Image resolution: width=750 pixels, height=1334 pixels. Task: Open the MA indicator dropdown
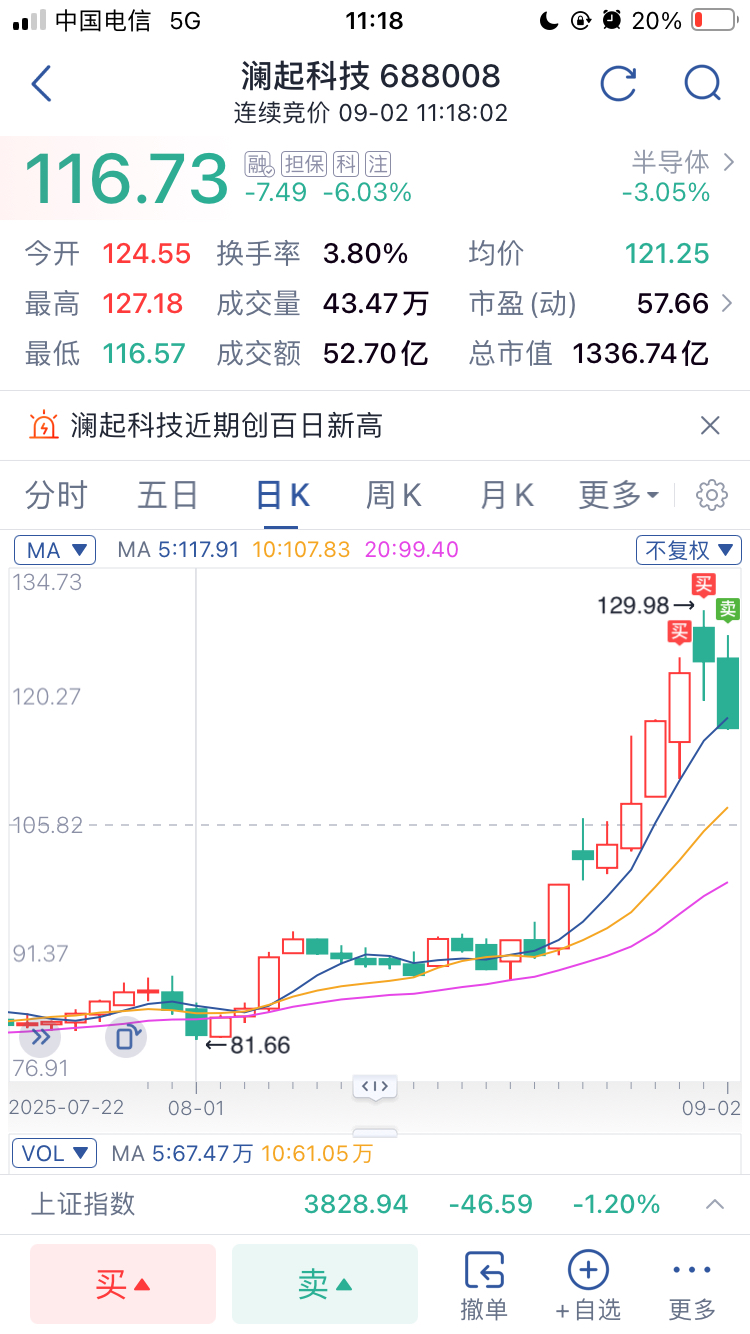coord(54,549)
